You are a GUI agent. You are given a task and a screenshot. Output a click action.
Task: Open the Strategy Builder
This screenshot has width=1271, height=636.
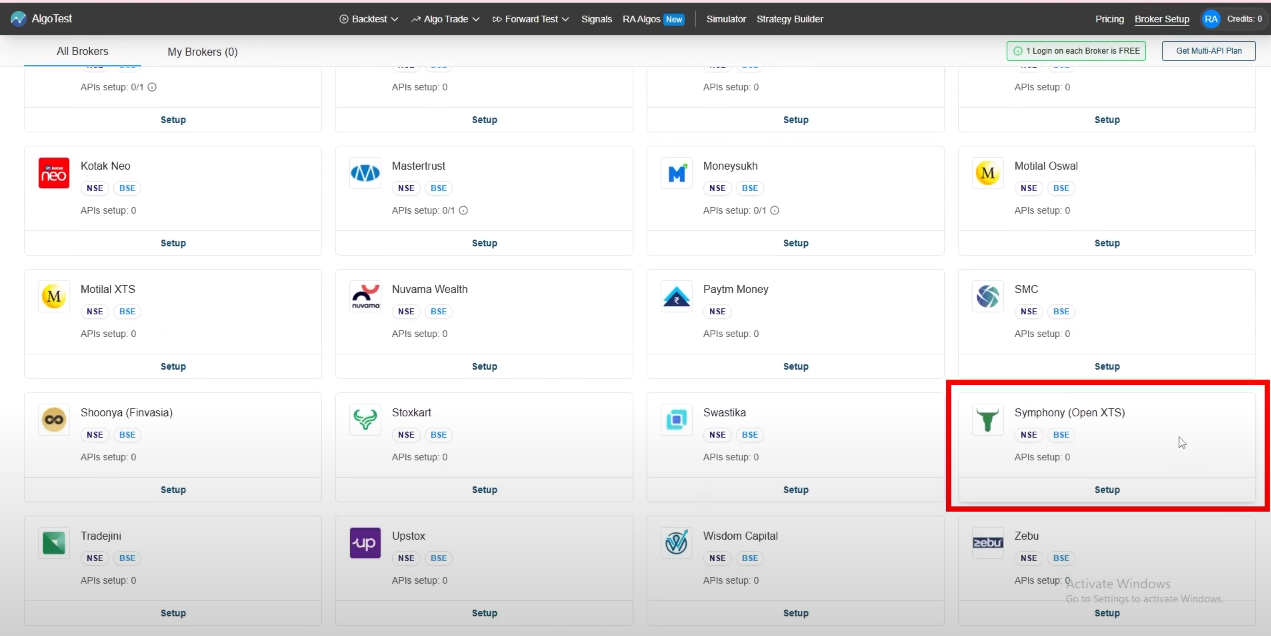pyautogui.click(x=790, y=19)
